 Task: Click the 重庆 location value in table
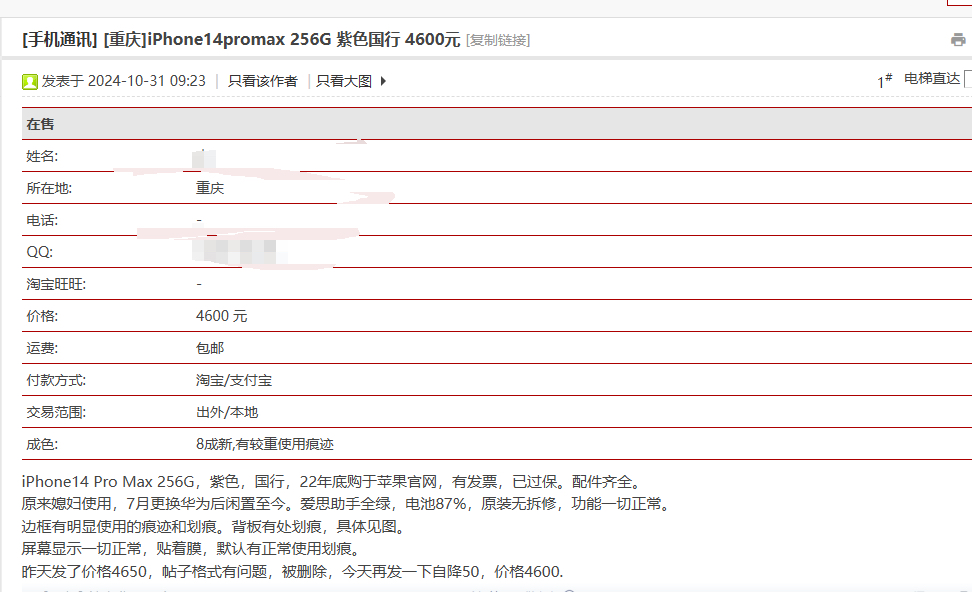(210, 188)
